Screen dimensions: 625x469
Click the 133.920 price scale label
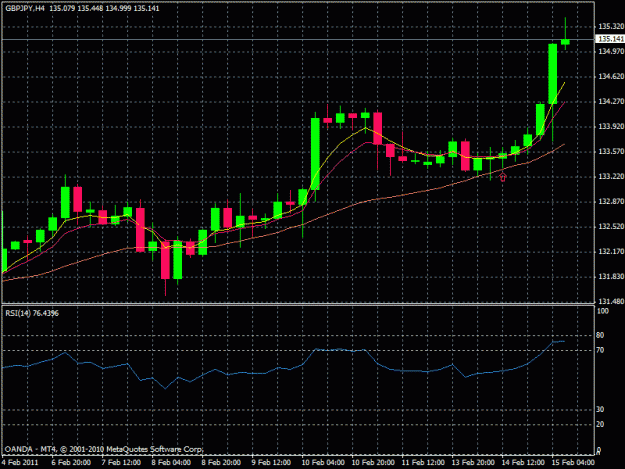pos(611,127)
